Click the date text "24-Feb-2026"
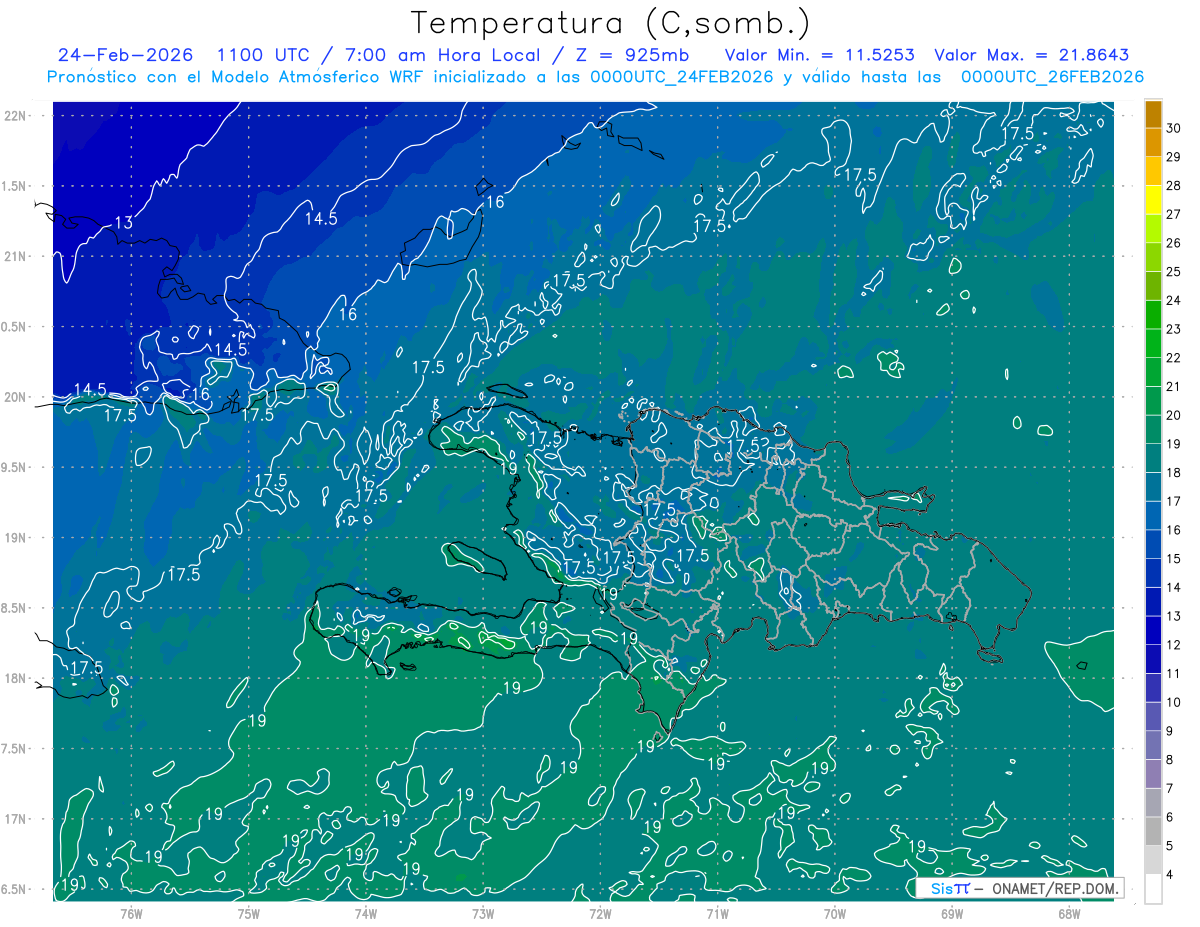 click(x=126, y=55)
